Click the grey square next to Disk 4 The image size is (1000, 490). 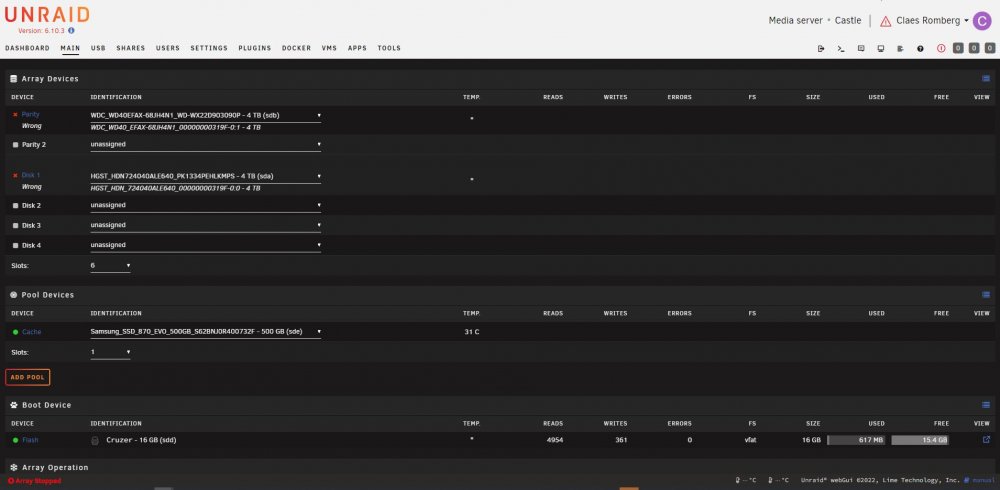coord(15,246)
